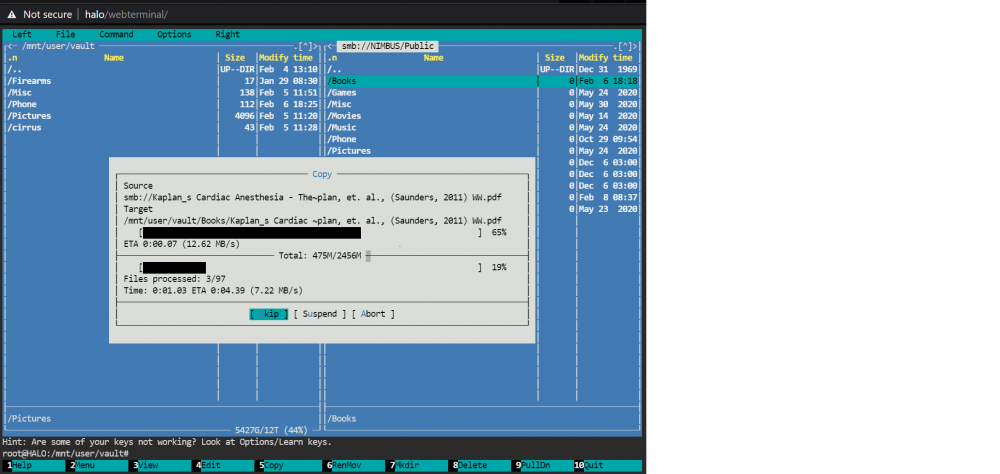The height and width of the screenshot is (474, 1000).
Task: Sort left panel by Modify time header
Action: [x=286, y=57]
